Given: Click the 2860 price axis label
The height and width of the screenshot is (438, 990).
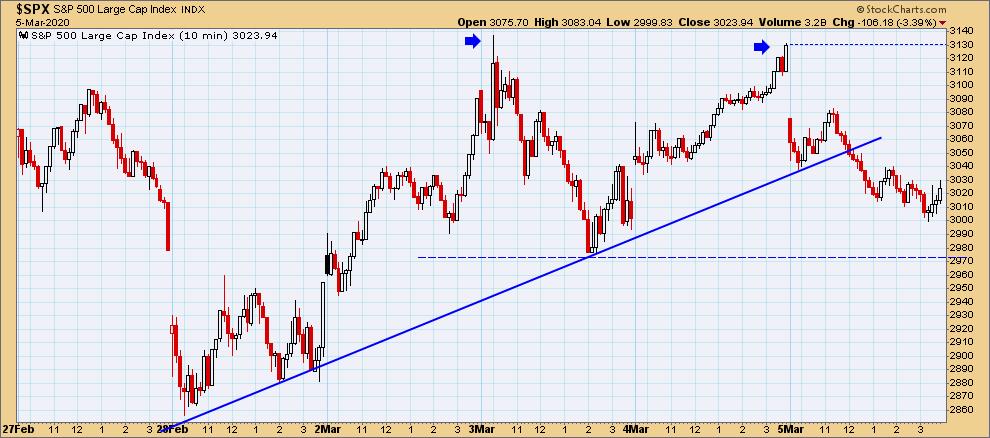Looking at the screenshot, I should [960, 410].
